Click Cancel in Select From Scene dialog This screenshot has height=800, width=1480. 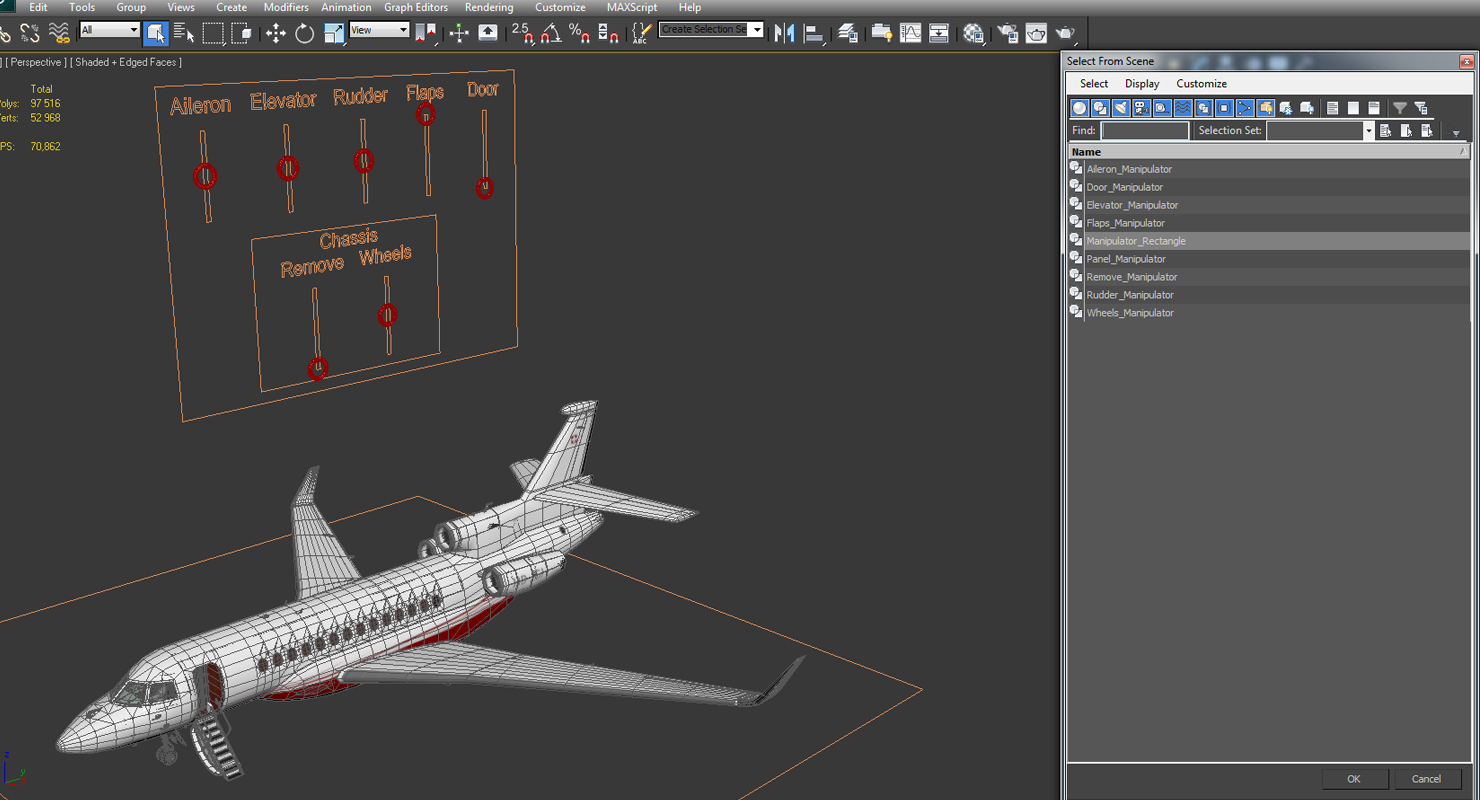click(x=1426, y=779)
